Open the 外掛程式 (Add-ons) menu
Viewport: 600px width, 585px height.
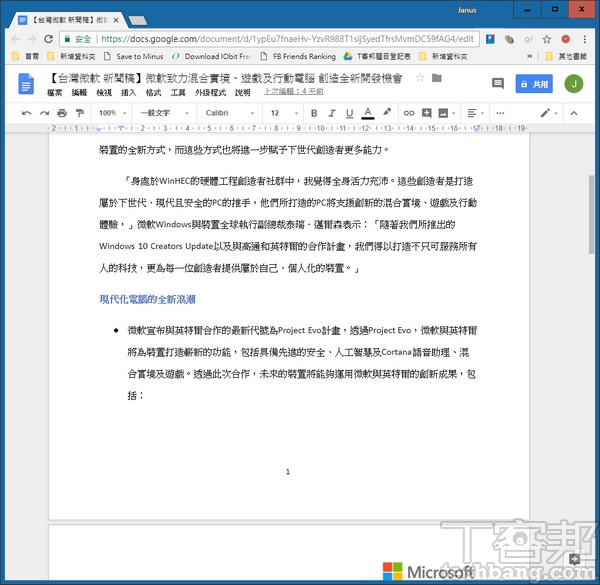click(x=210, y=93)
